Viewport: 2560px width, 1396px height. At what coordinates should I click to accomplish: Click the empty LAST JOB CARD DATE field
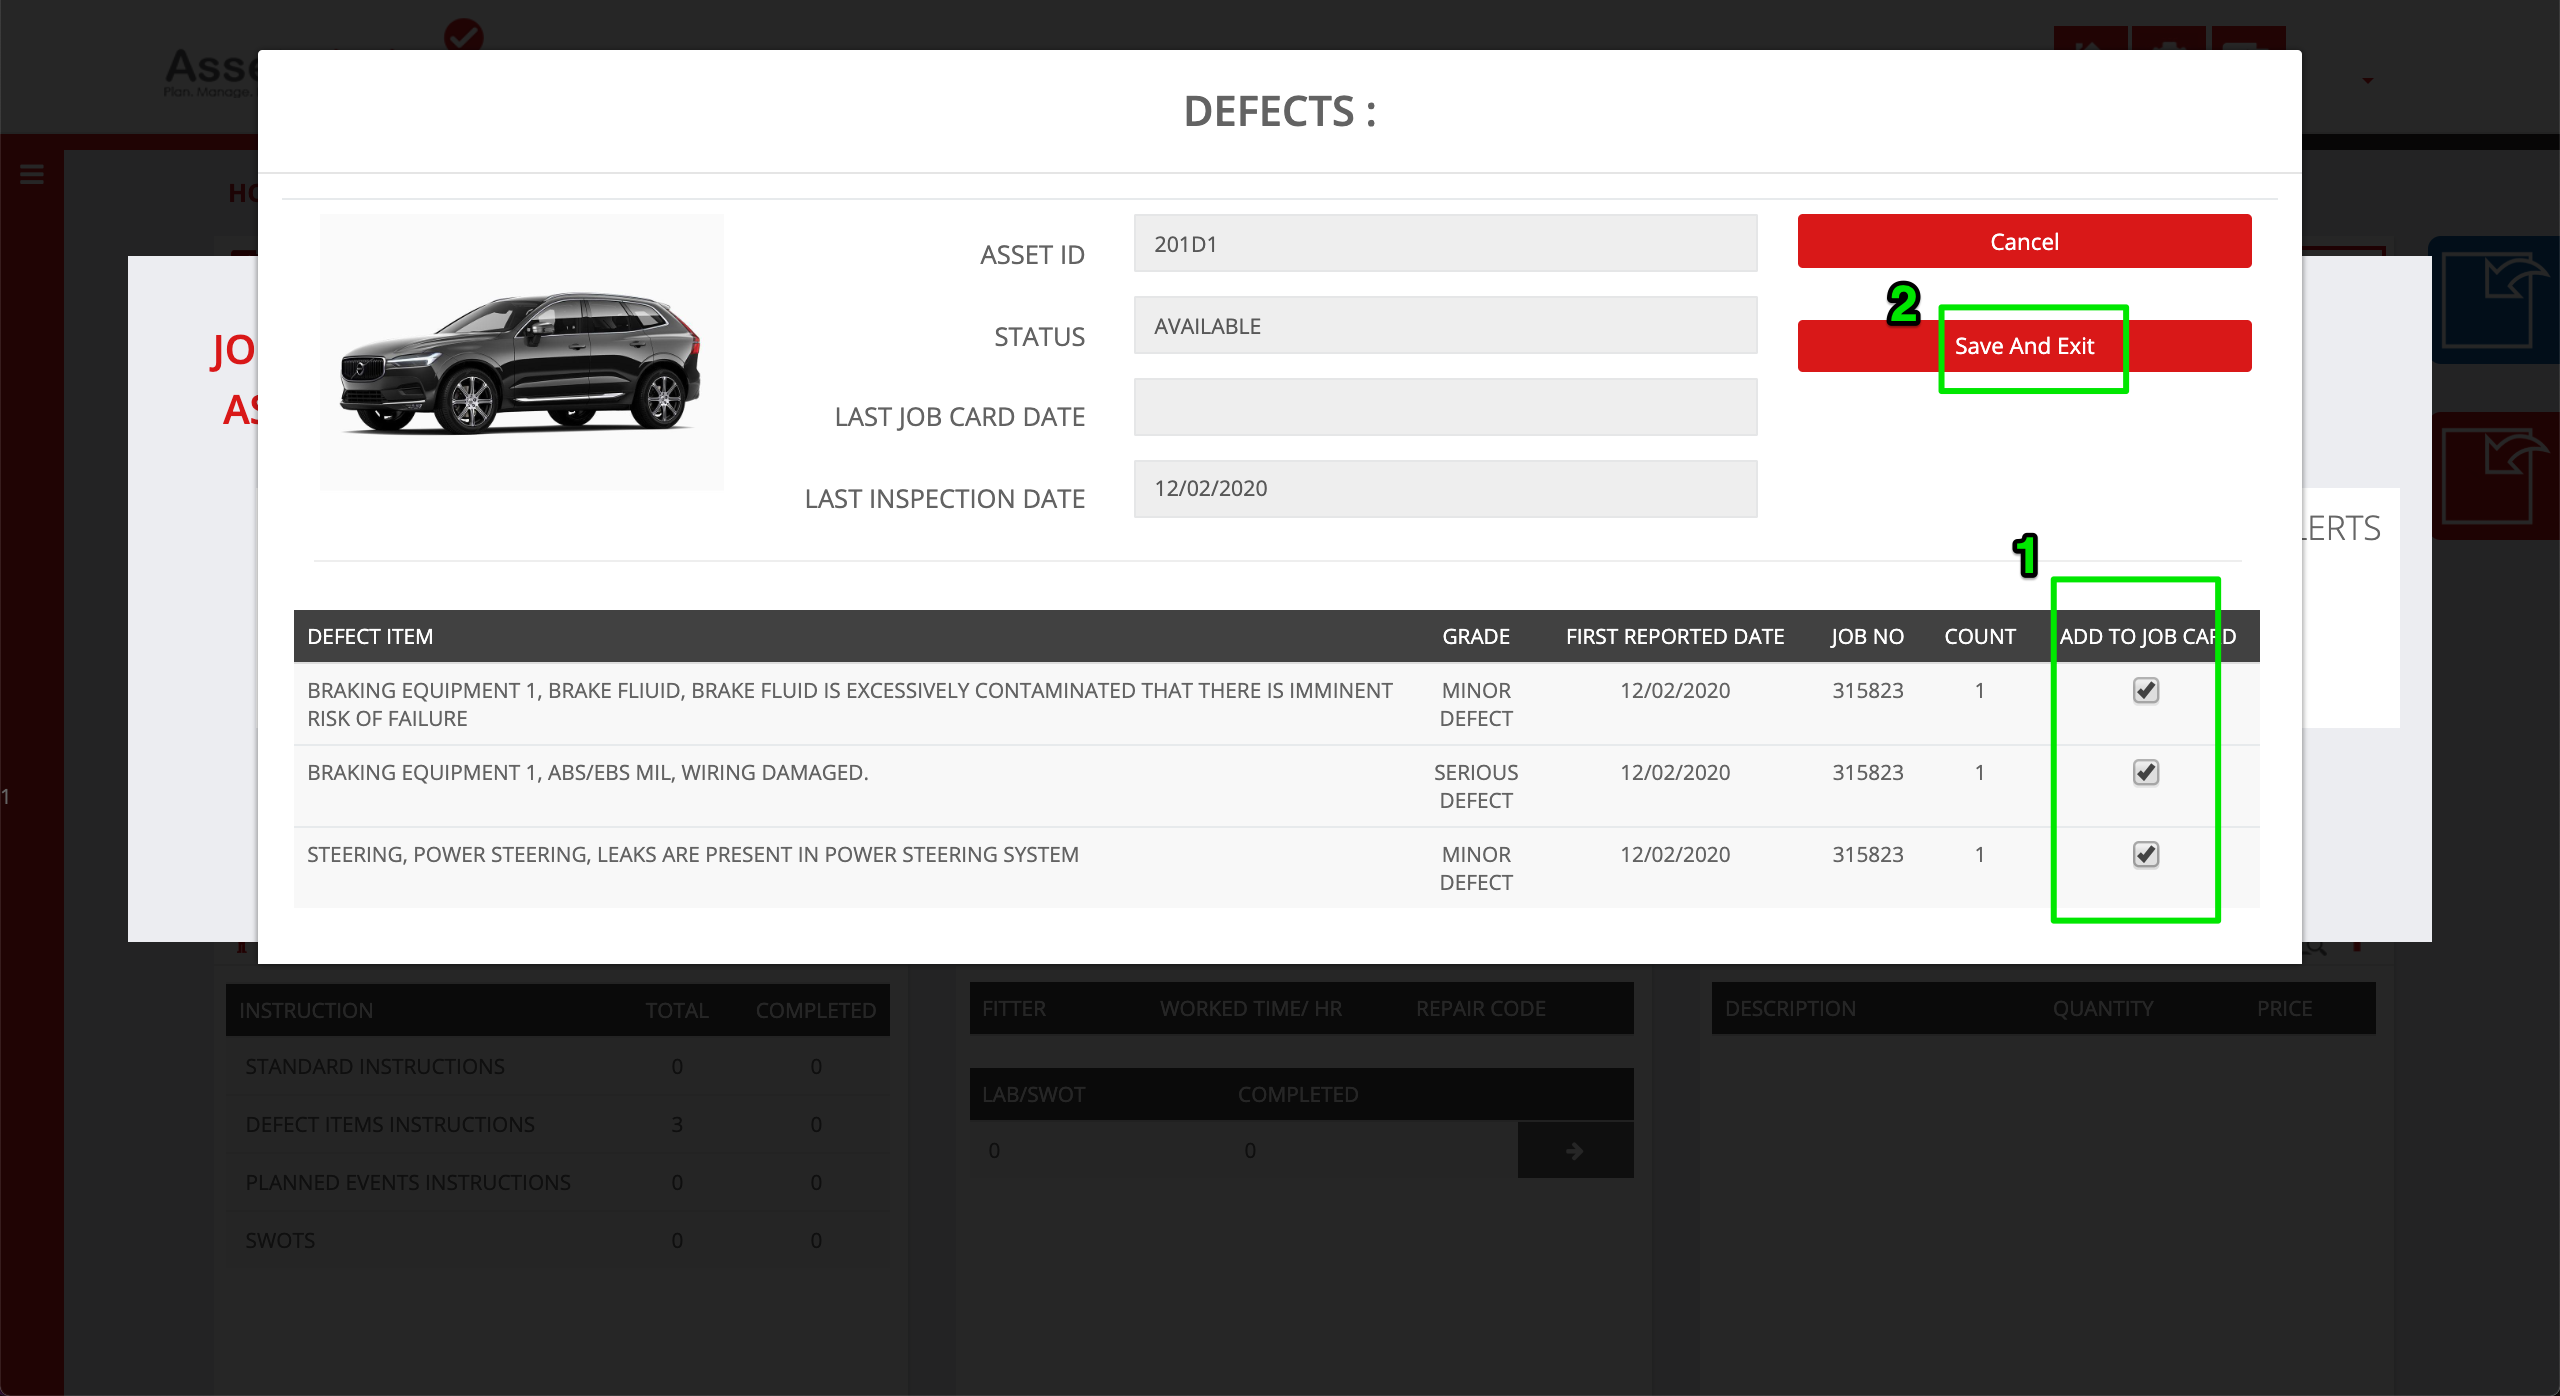(x=1445, y=407)
